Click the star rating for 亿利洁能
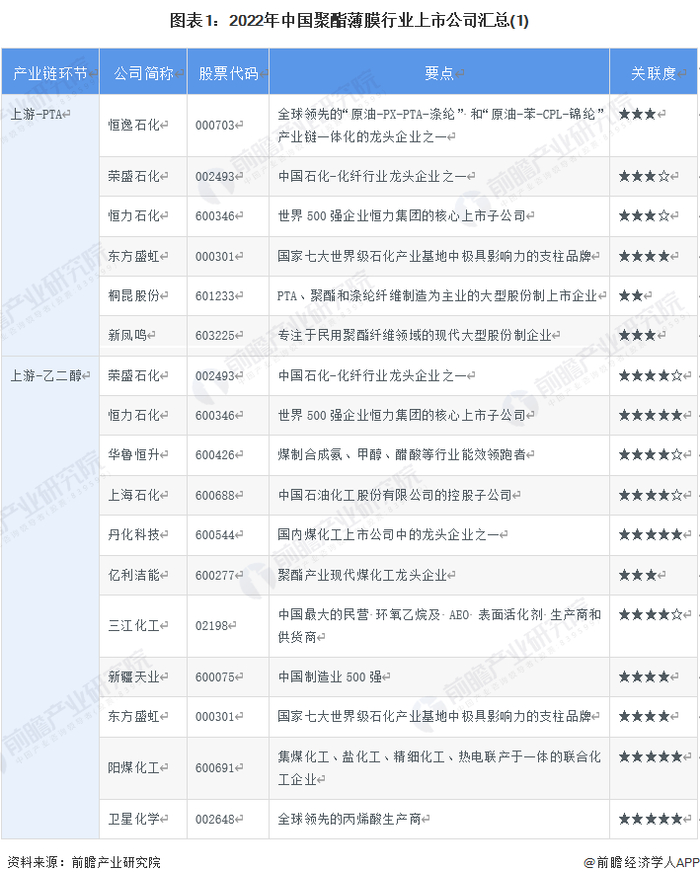Screen dimensions: 700x883 tap(638, 575)
